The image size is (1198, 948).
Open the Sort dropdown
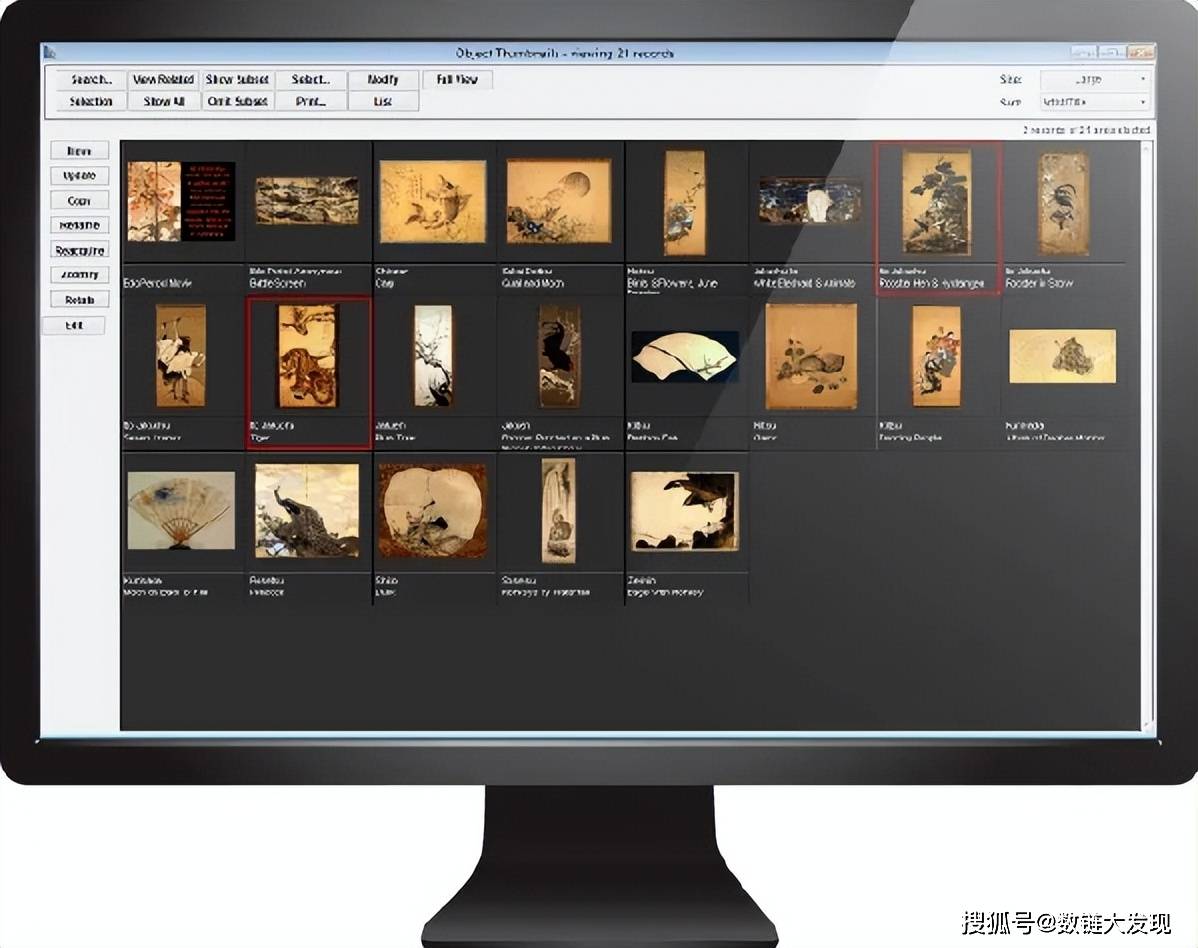point(1094,102)
